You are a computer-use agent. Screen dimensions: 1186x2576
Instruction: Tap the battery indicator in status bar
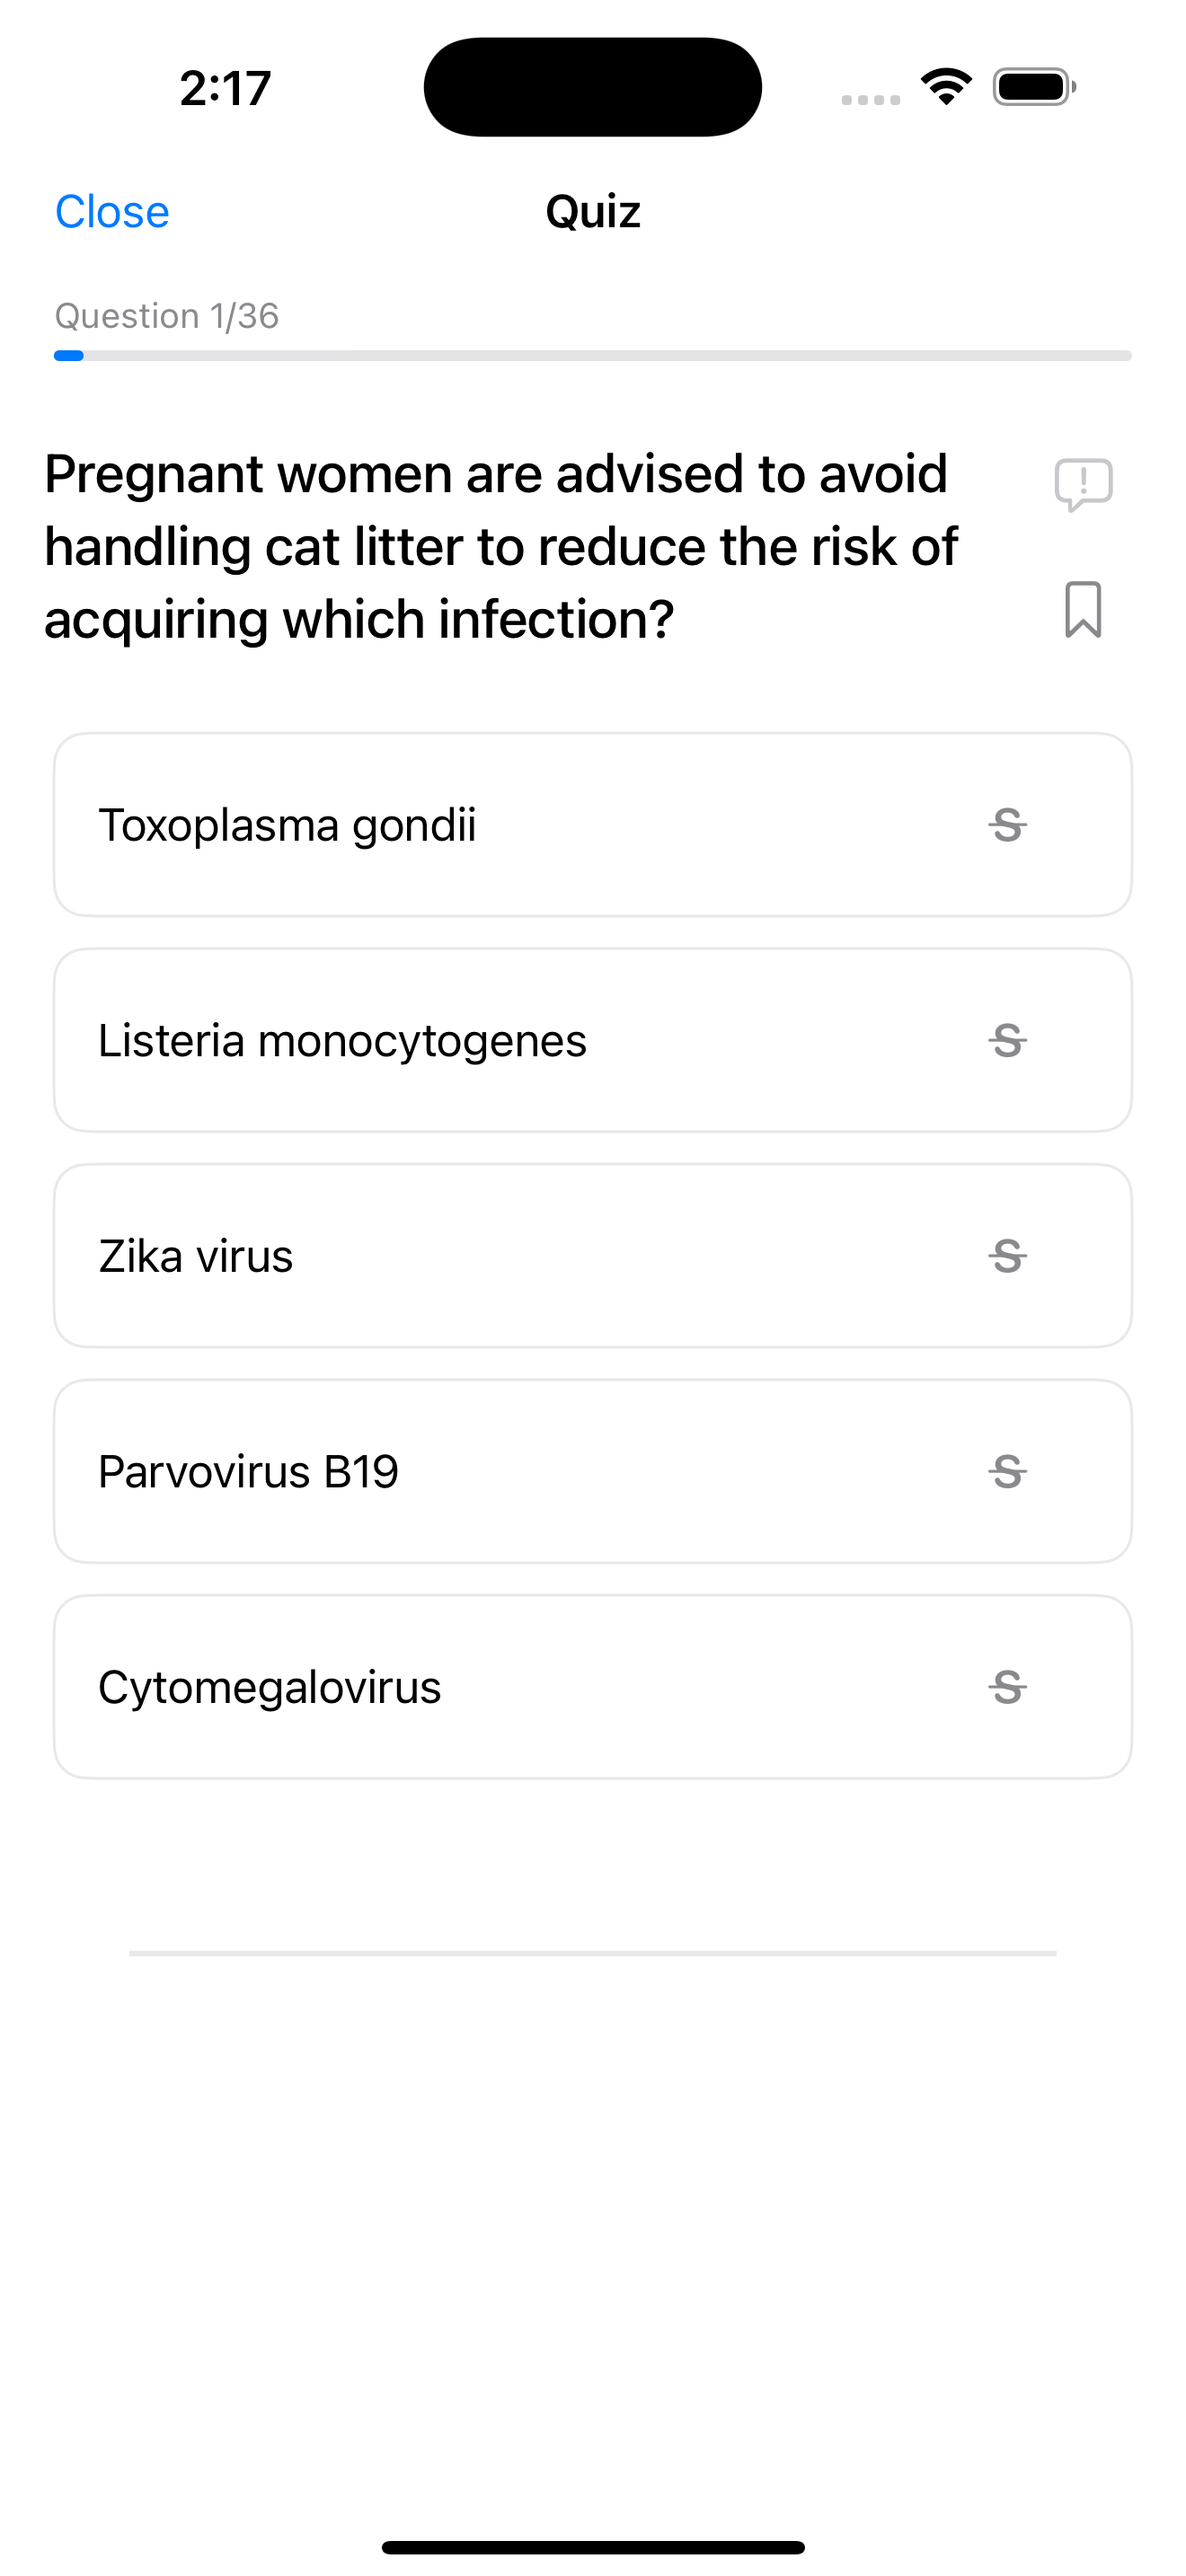pos(1034,87)
